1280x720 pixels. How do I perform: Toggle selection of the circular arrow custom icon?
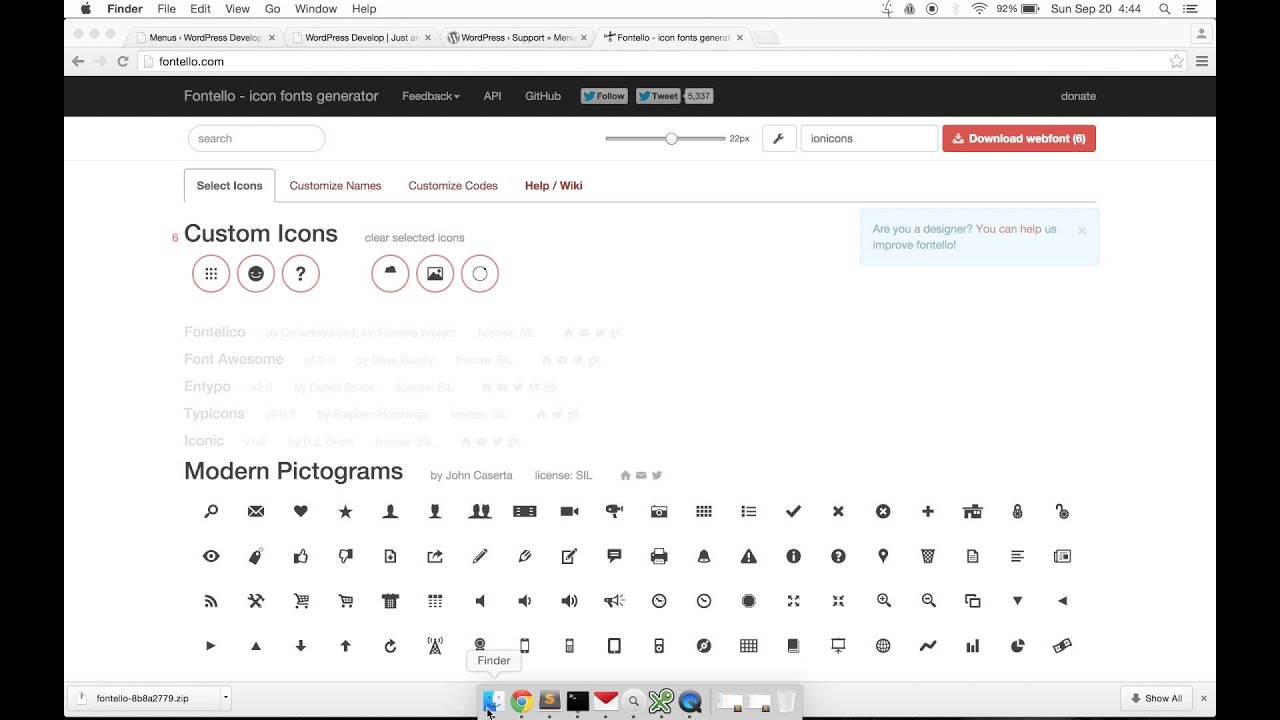coord(480,273)
